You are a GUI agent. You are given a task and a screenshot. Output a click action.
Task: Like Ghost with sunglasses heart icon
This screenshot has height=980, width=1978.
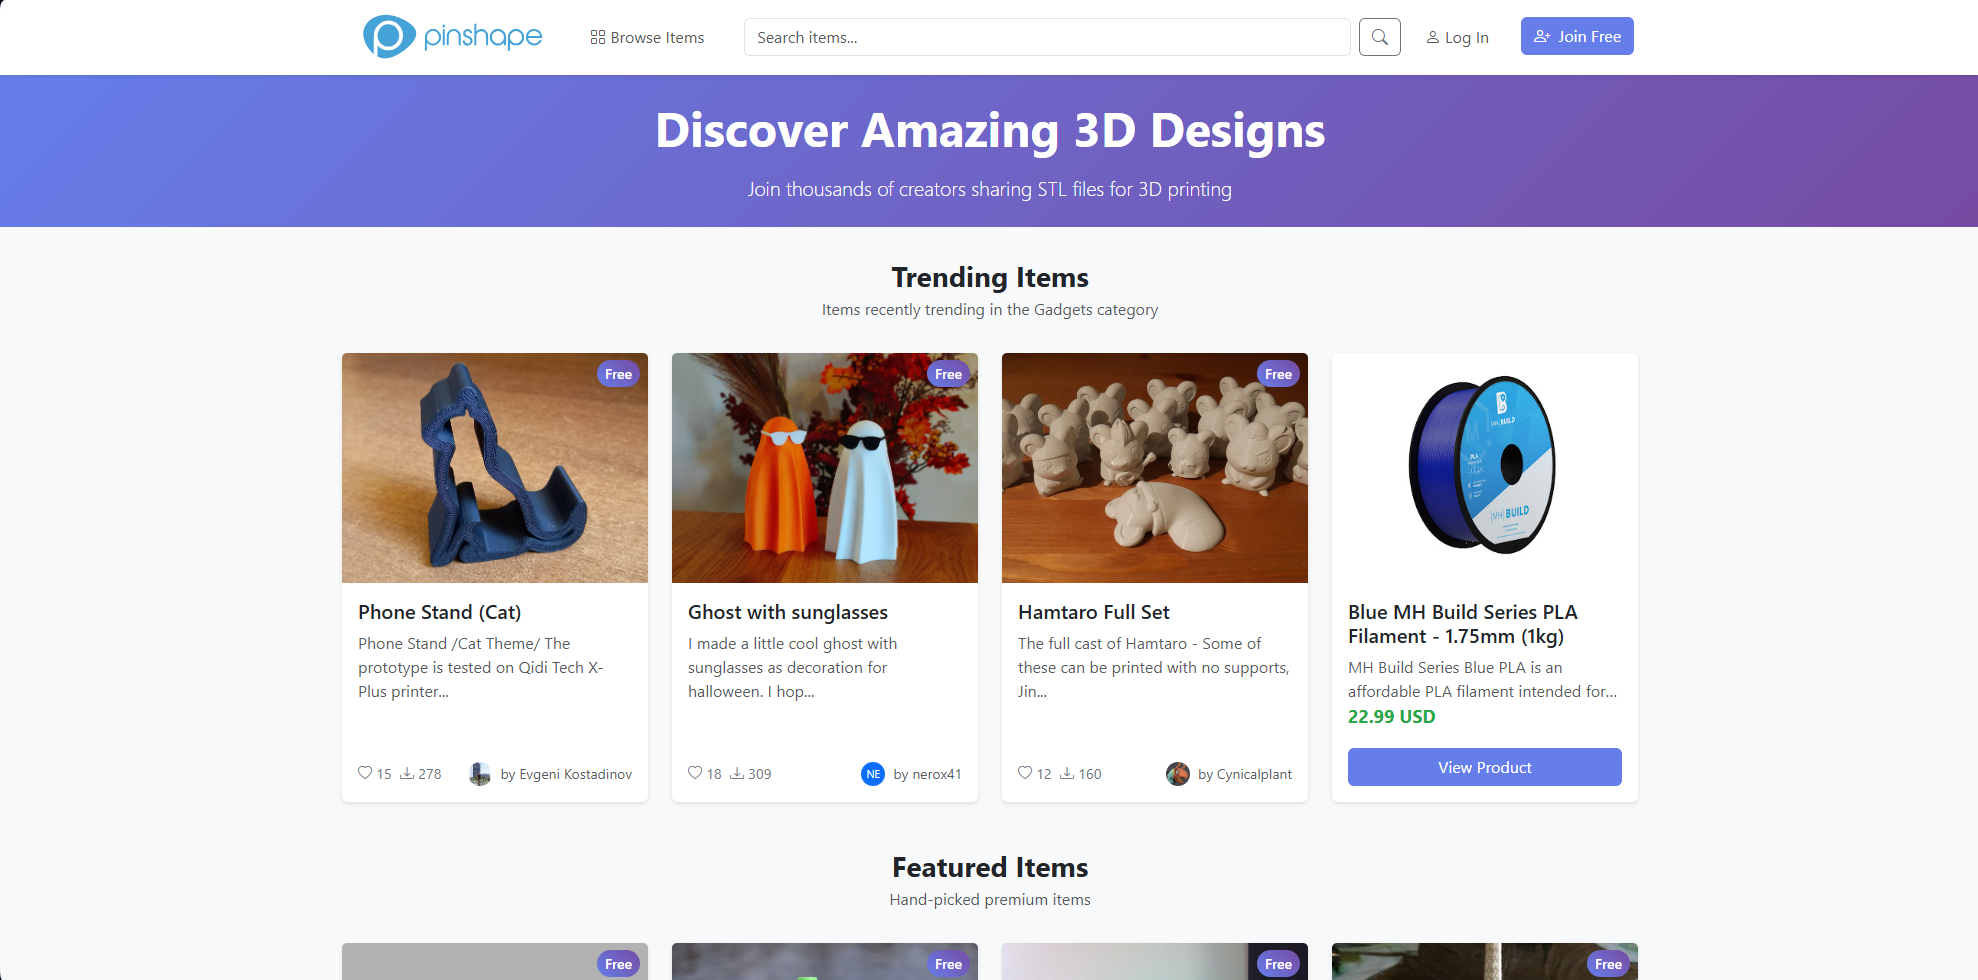pyautogui.click(x=695, y=773)
